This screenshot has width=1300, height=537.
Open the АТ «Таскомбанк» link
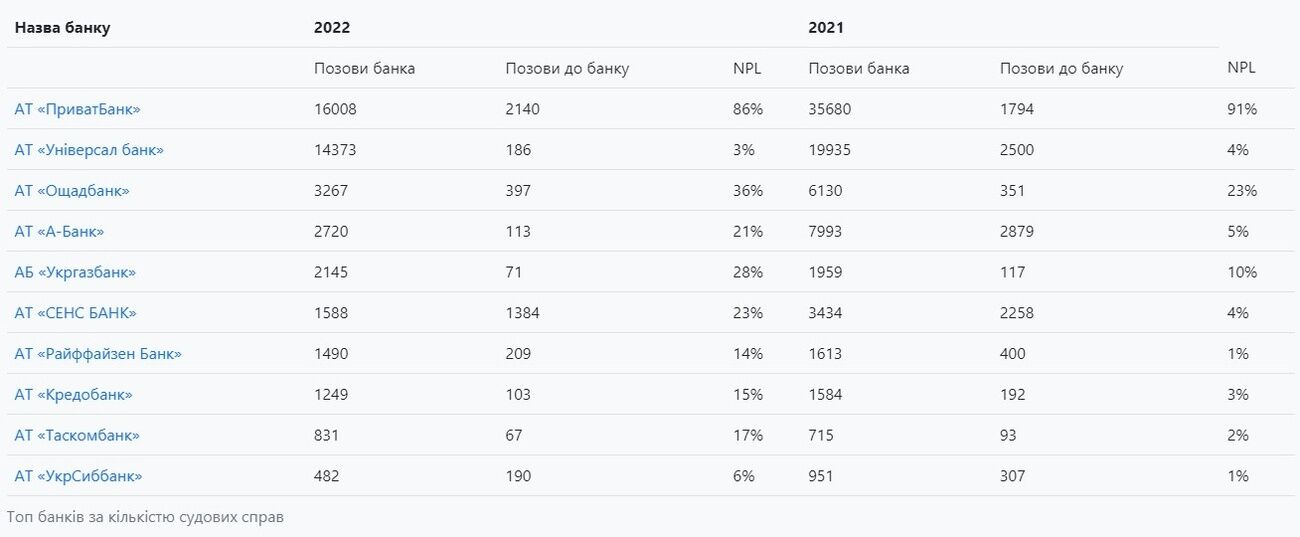[x=77, y=436]
